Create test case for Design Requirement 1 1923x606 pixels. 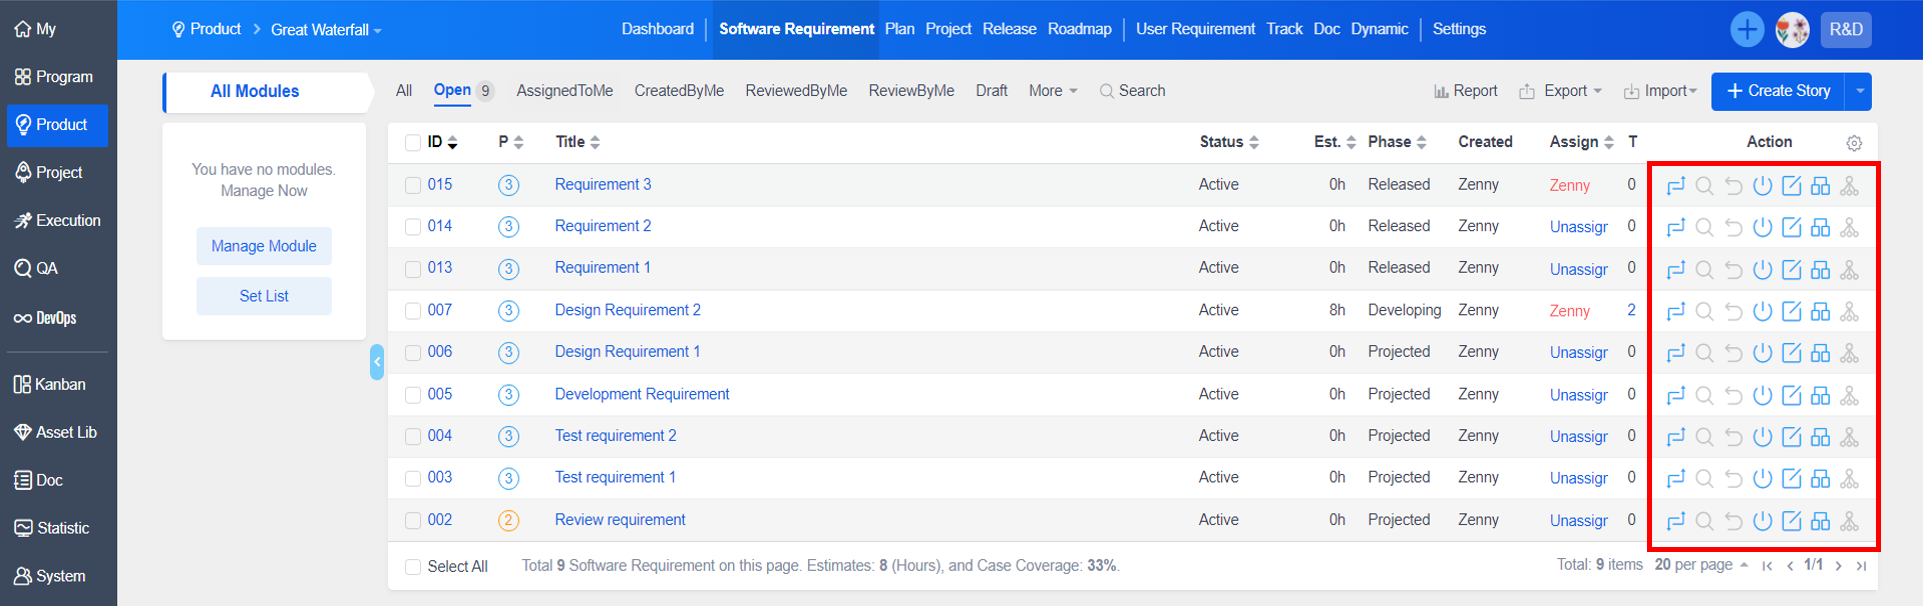(x=1821, y=353)
